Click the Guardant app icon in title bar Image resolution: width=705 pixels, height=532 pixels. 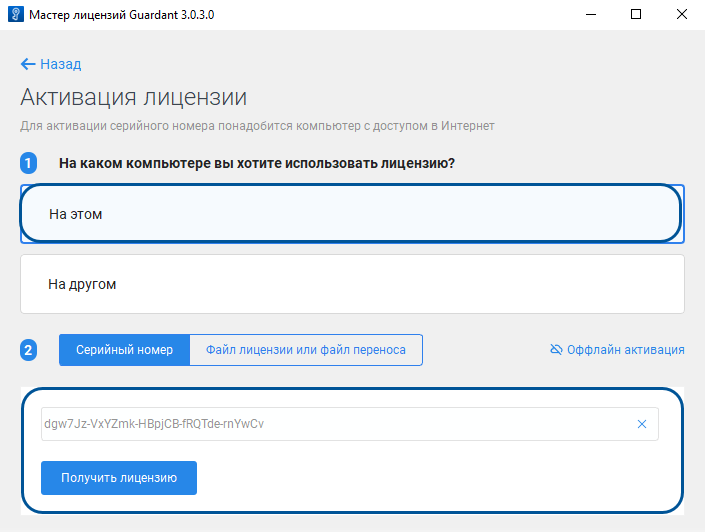15,15
